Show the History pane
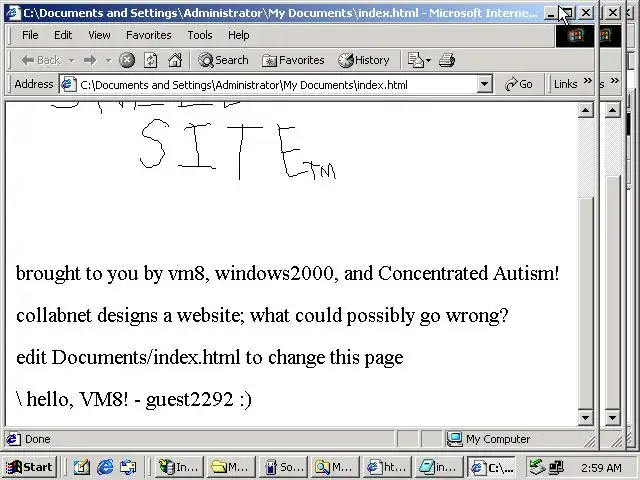640x480 pixels. coord(364,60)
